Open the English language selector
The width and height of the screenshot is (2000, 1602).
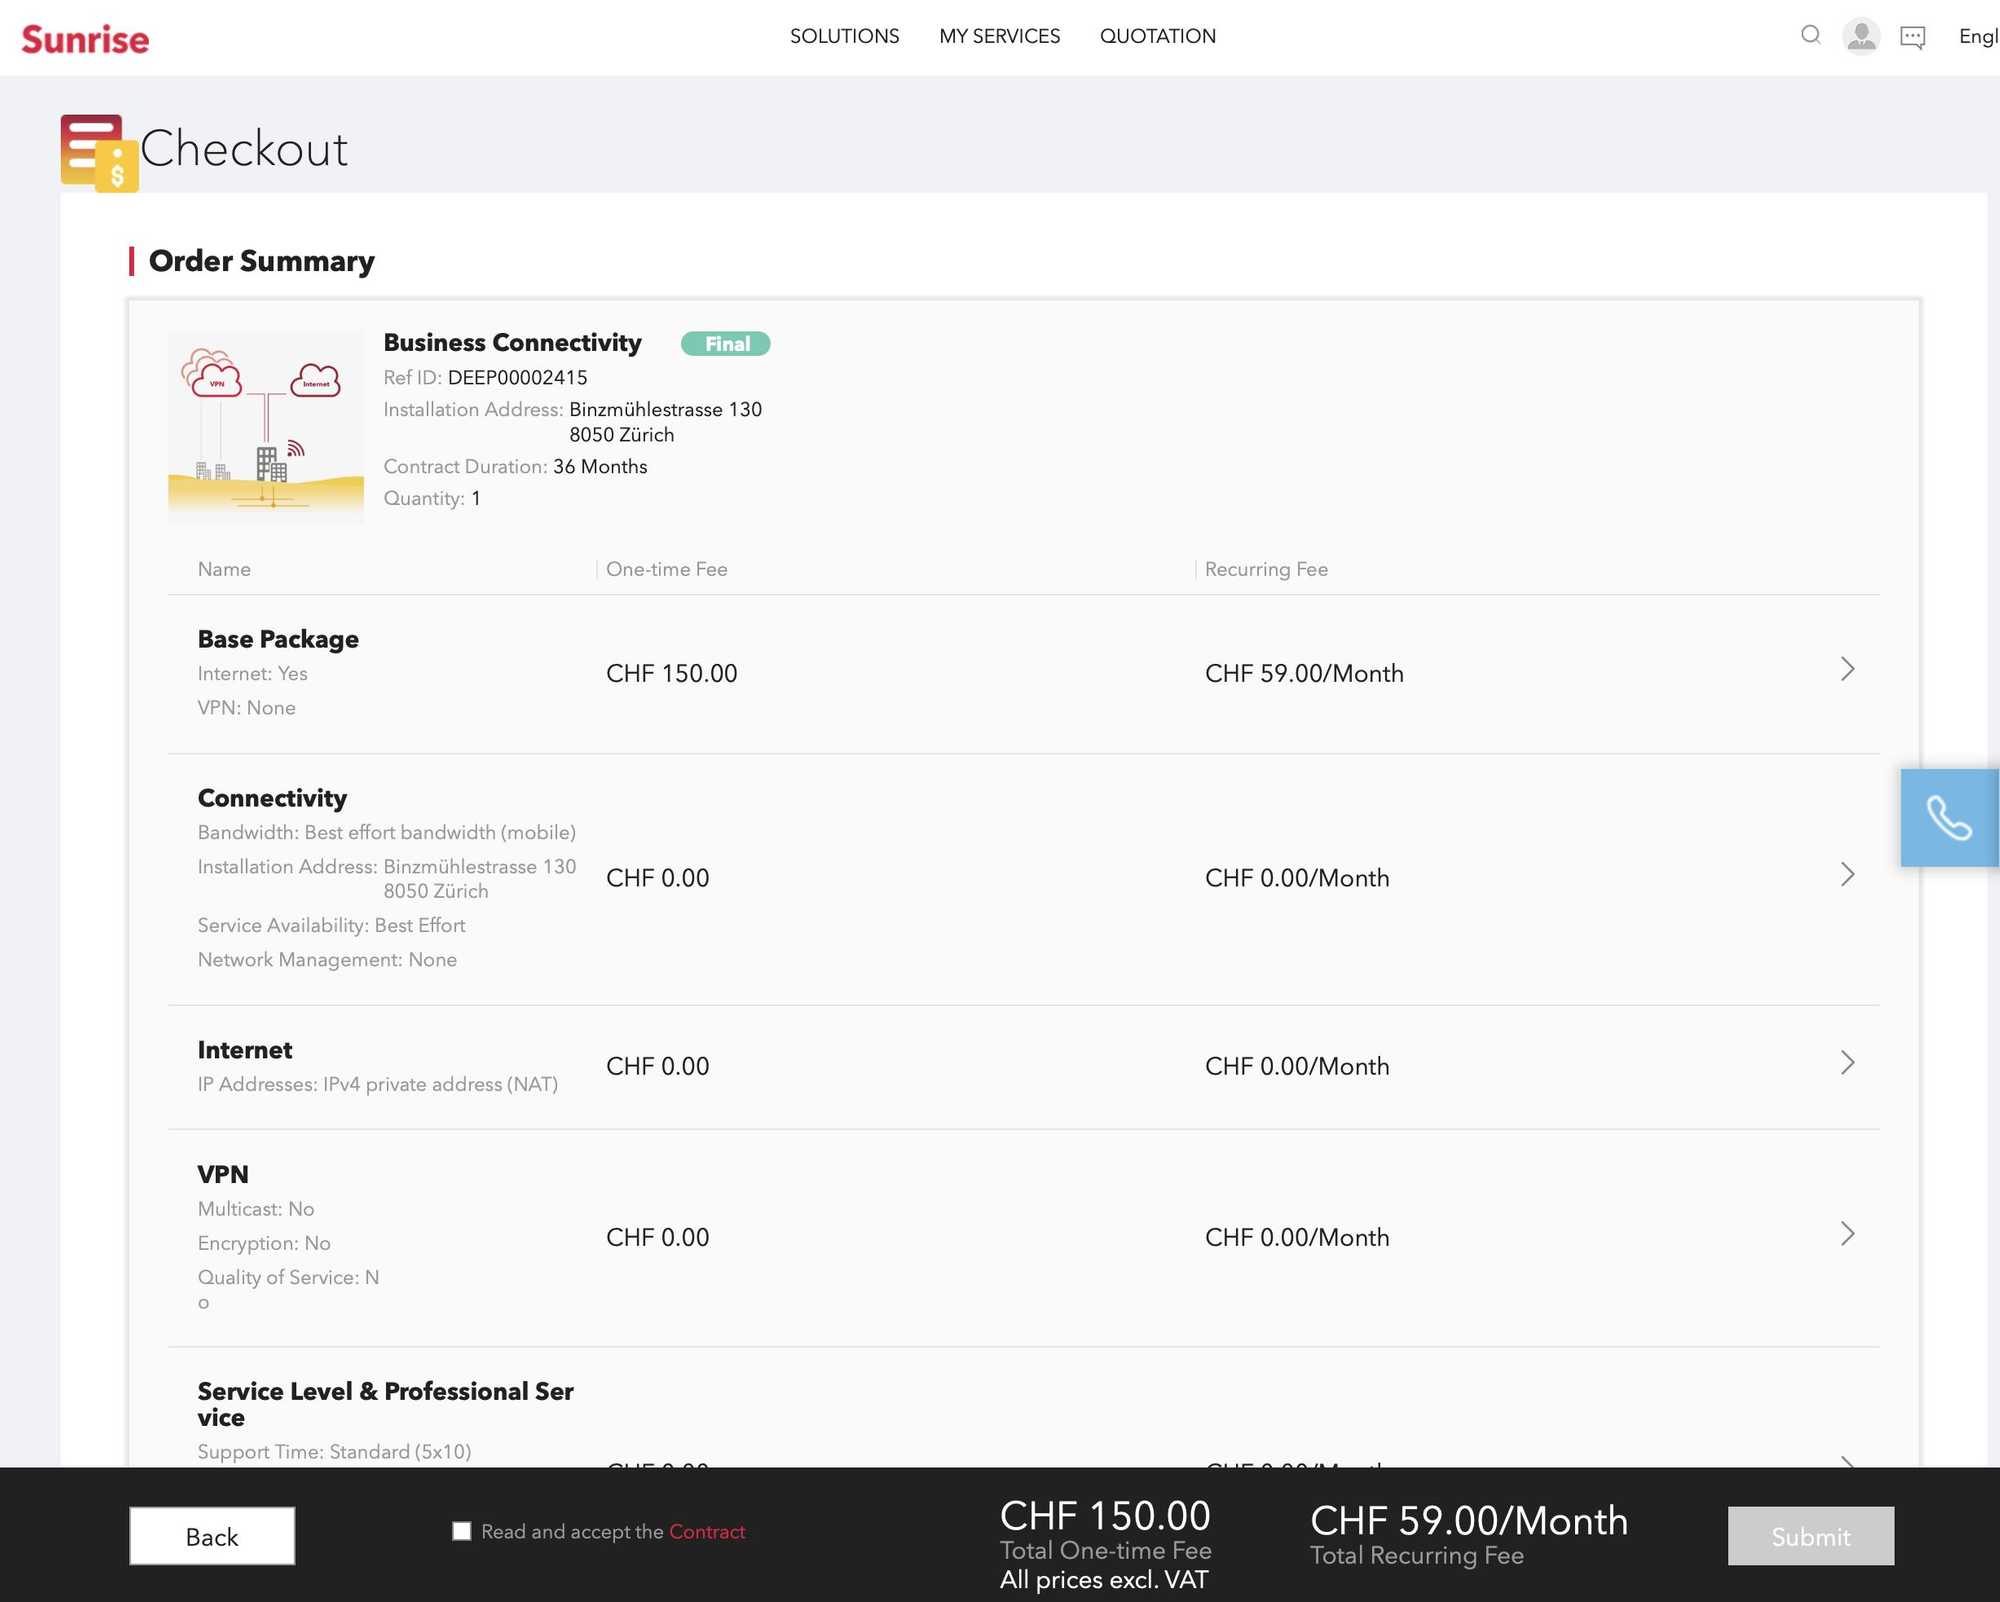[x=1978, y=37]
